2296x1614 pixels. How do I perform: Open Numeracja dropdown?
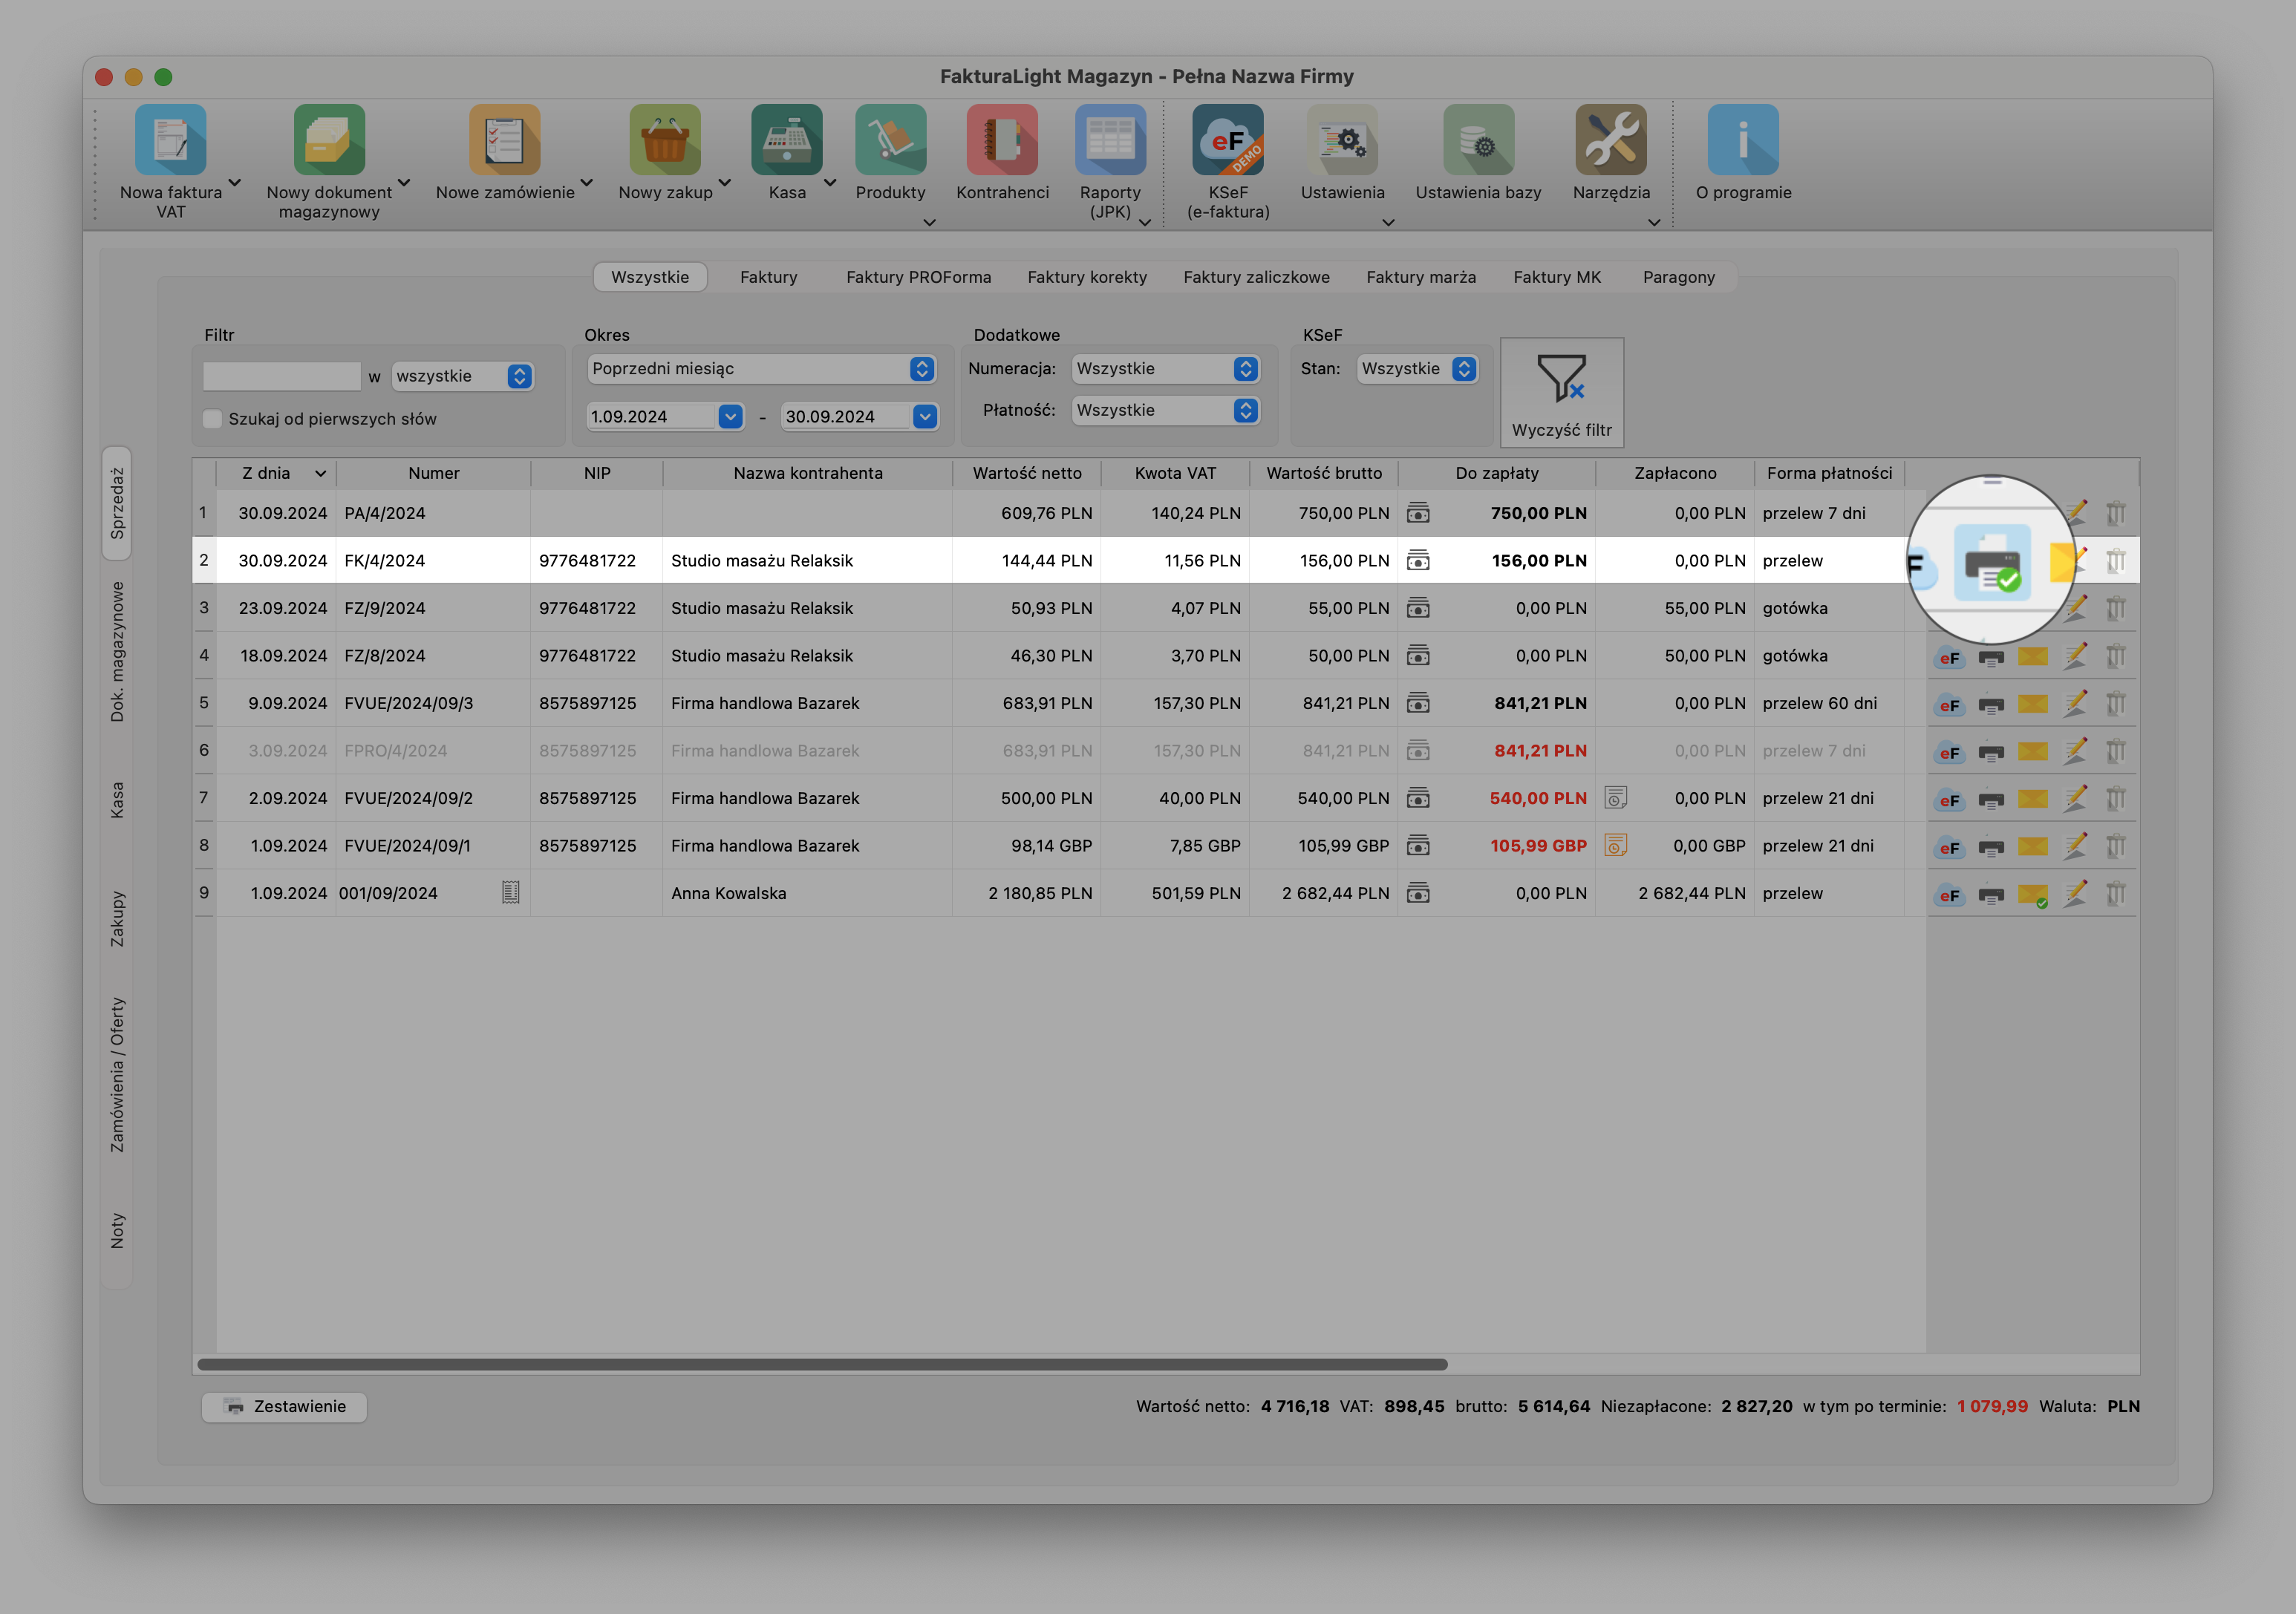(1165, 369)
